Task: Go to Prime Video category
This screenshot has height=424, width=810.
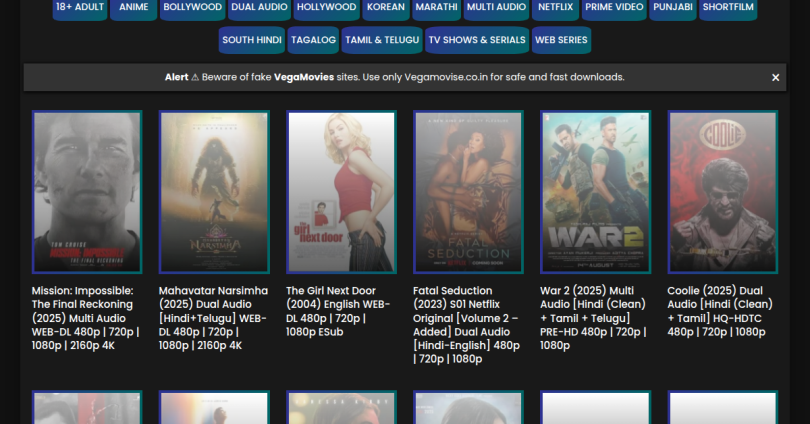Action: pos(614,7)
